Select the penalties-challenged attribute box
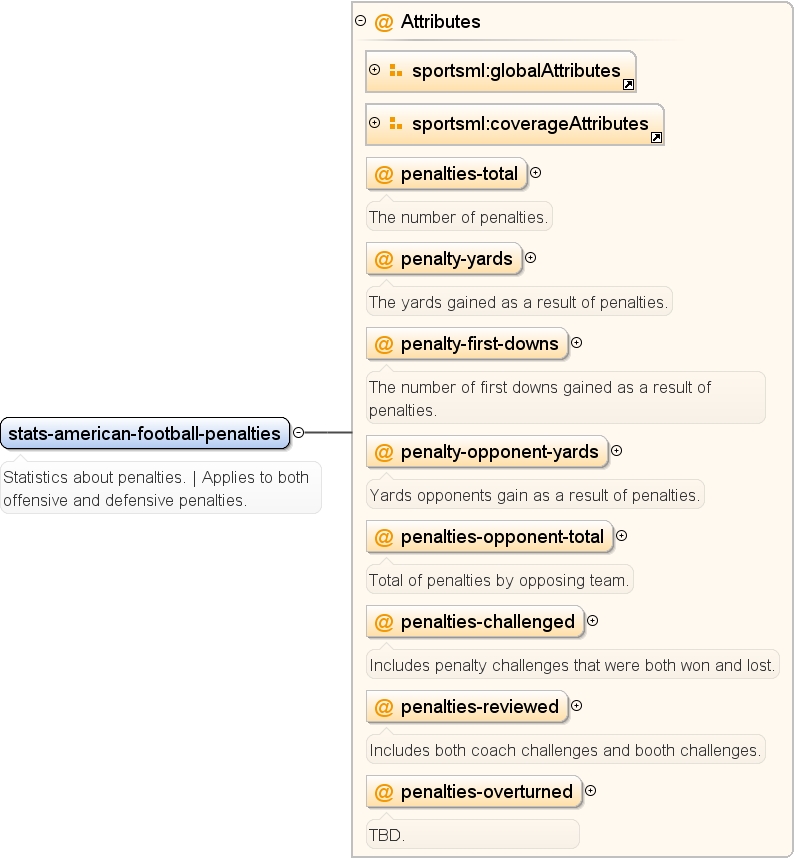The image size is (811, 859). coord(475,622)
